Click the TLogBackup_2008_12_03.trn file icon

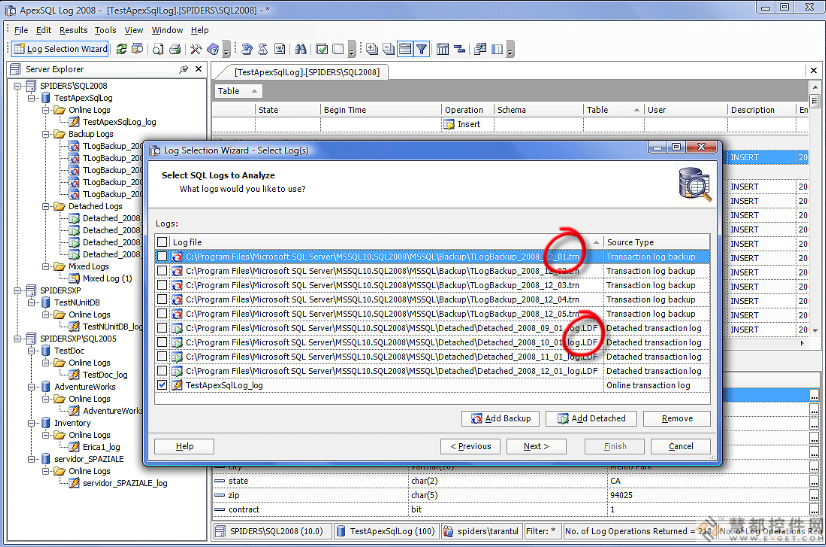click(177, 285)
